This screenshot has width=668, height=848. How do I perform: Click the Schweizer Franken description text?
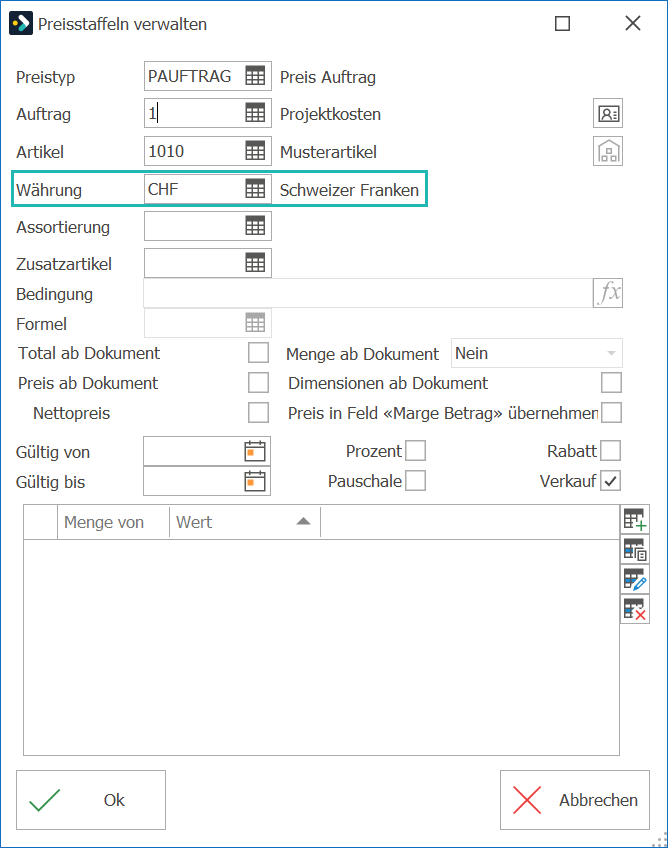pos(349,190)
